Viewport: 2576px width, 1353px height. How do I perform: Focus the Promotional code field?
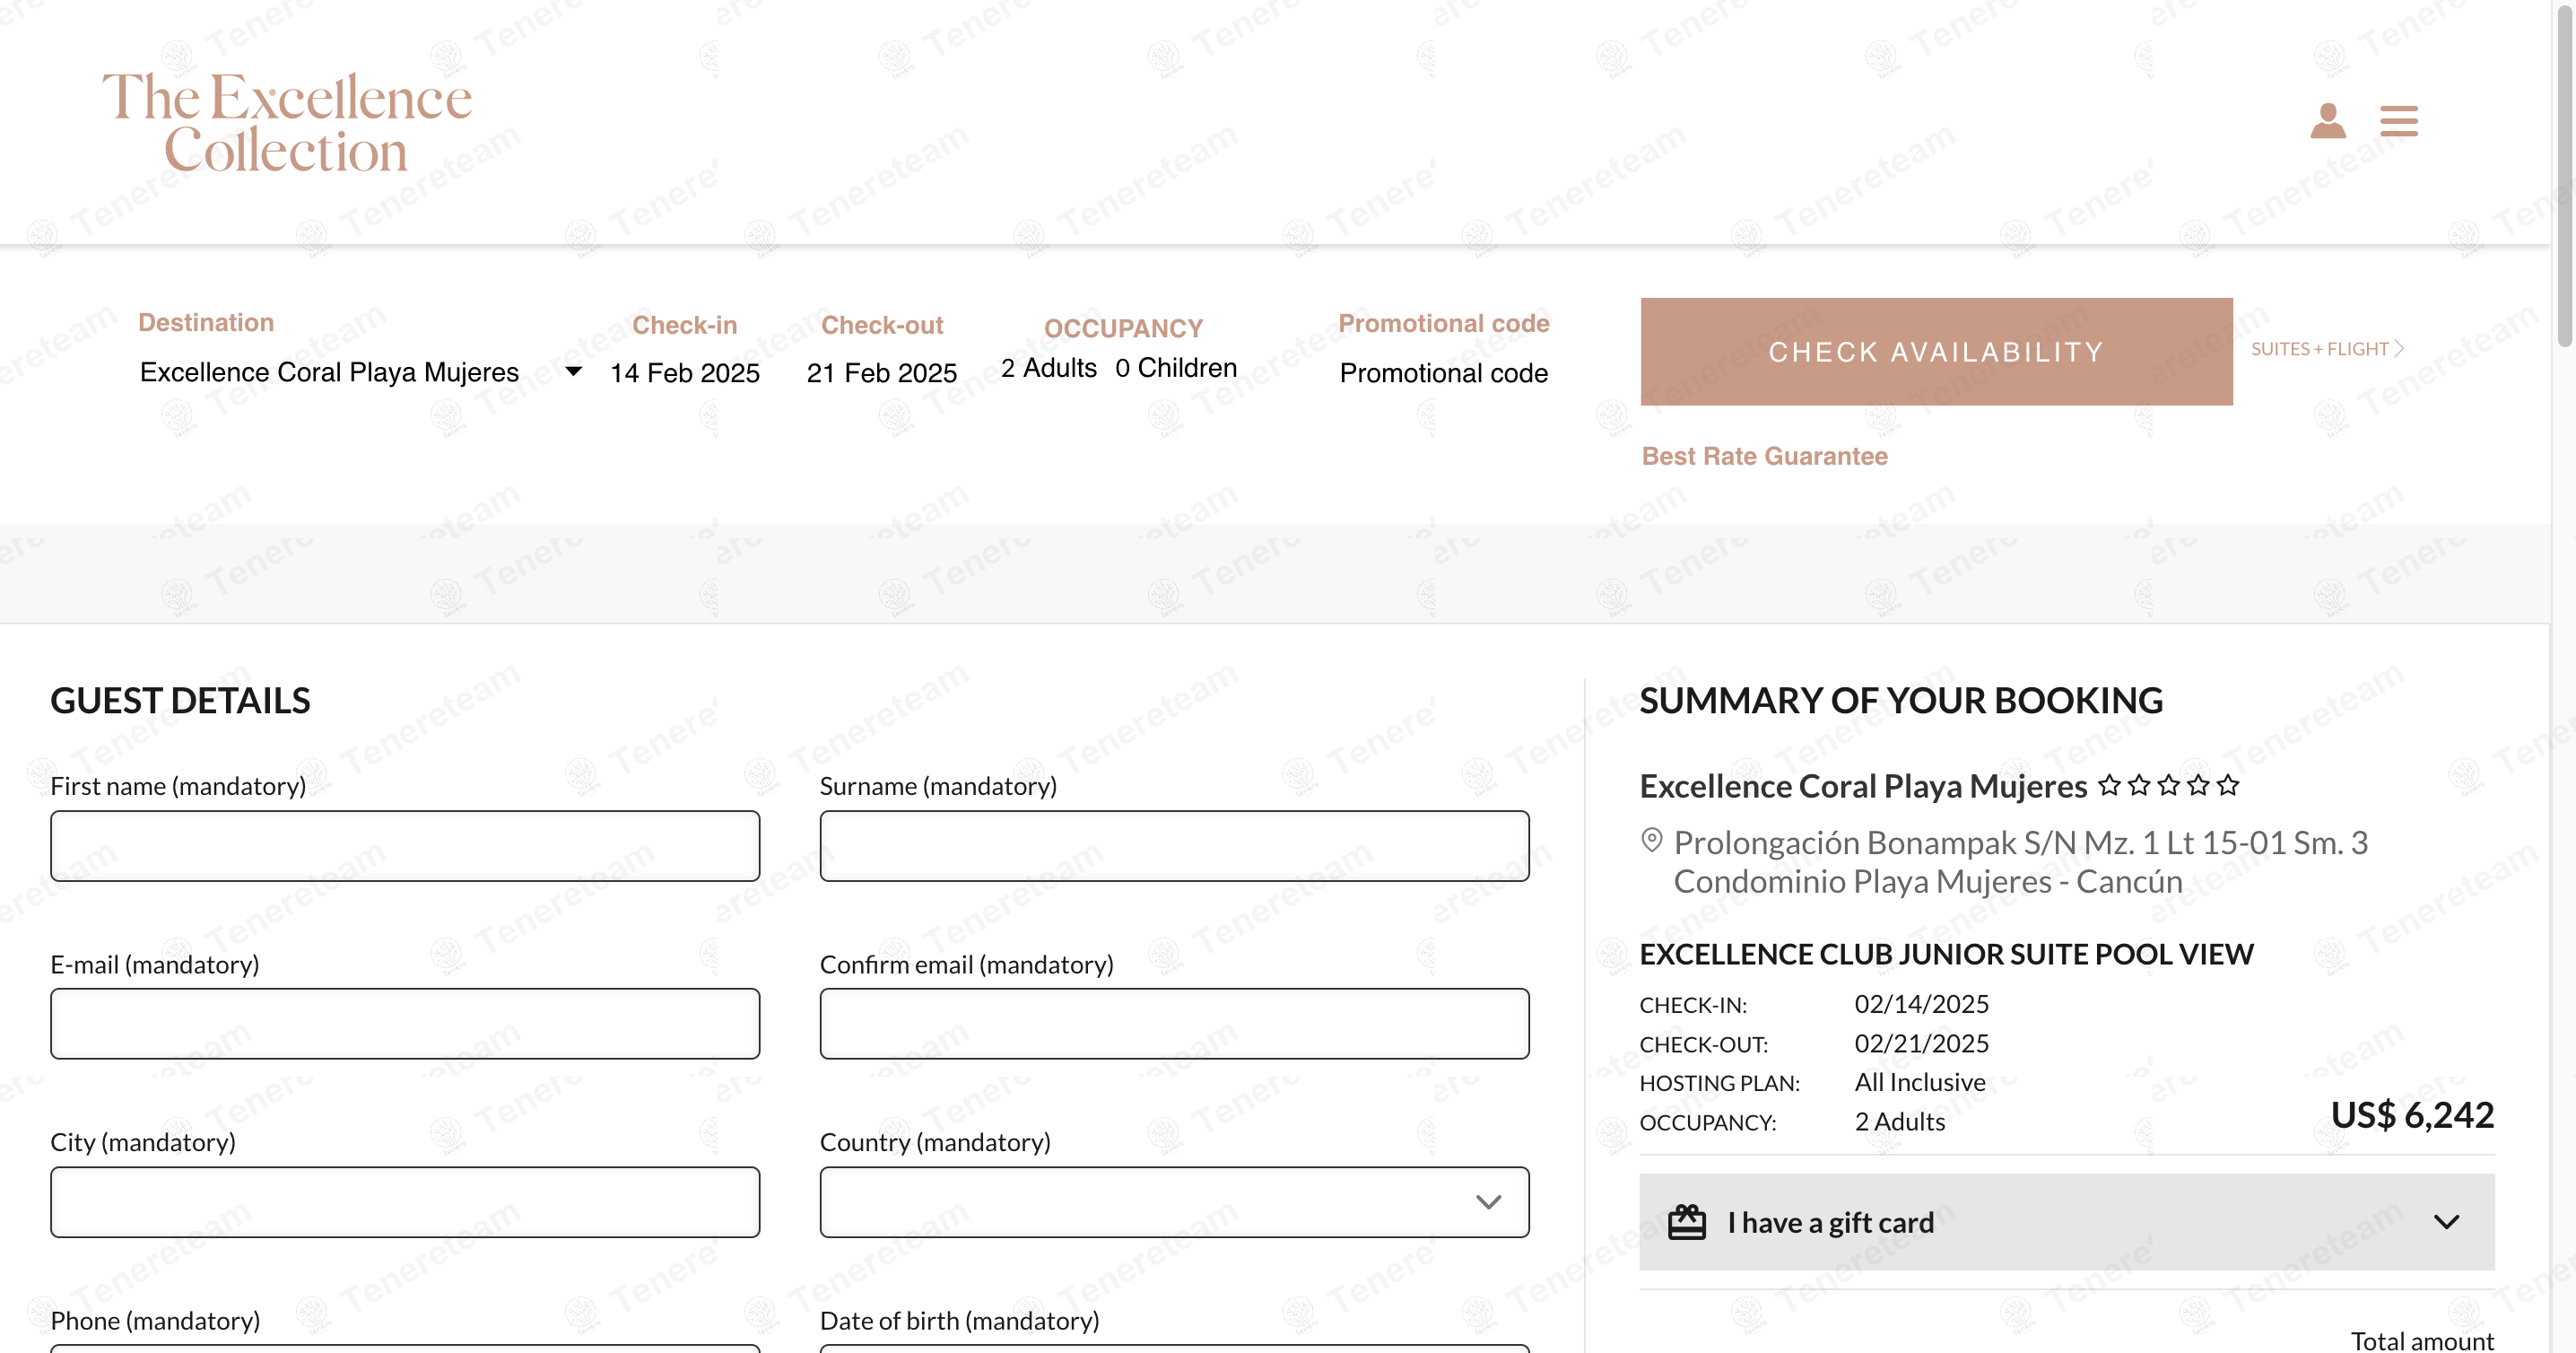(1443, 373)
